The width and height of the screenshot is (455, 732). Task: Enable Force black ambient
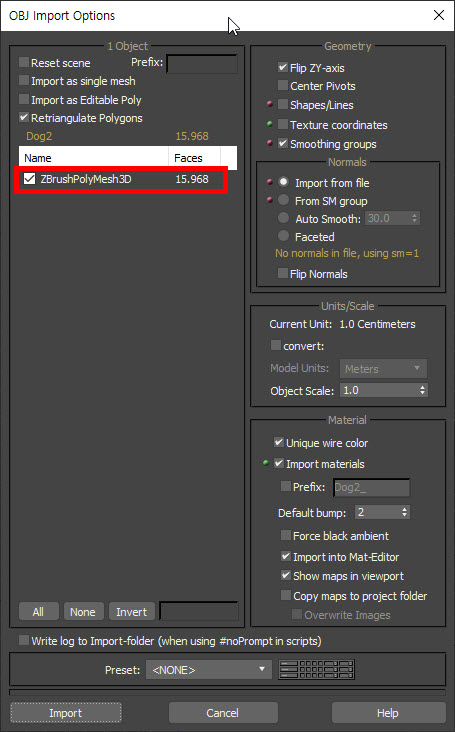click(286, 535)
